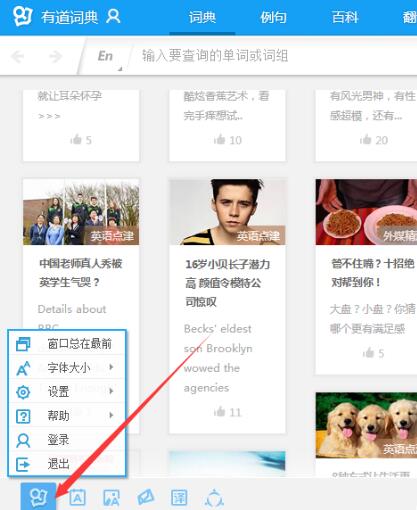Click the word search input field
Screen dimensions: 417x510
coord(273,56)
